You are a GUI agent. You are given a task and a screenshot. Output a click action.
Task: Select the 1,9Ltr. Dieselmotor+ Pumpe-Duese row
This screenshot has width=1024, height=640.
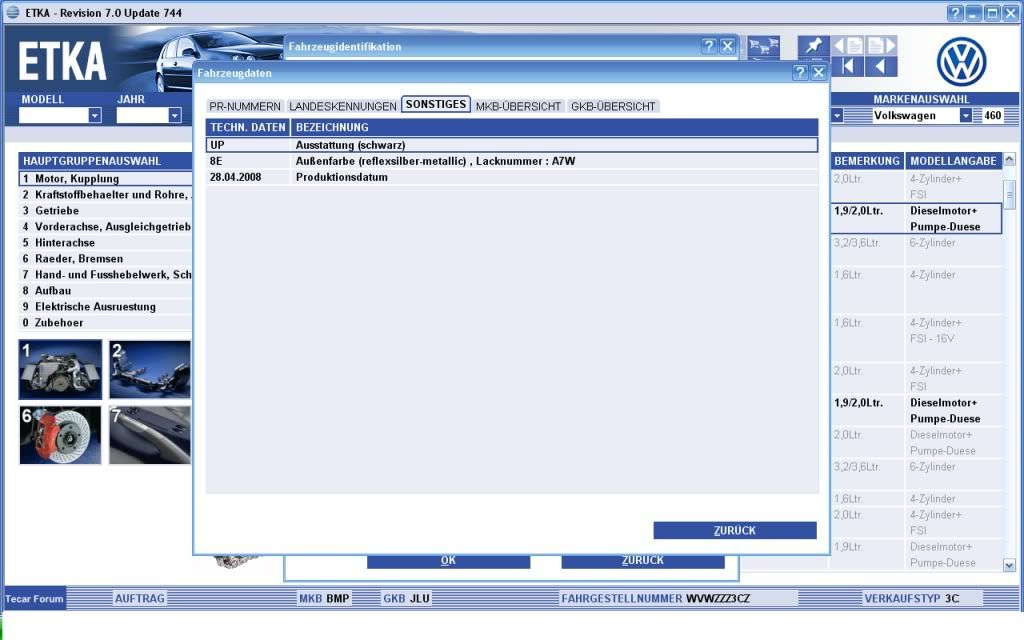(916, 554)
